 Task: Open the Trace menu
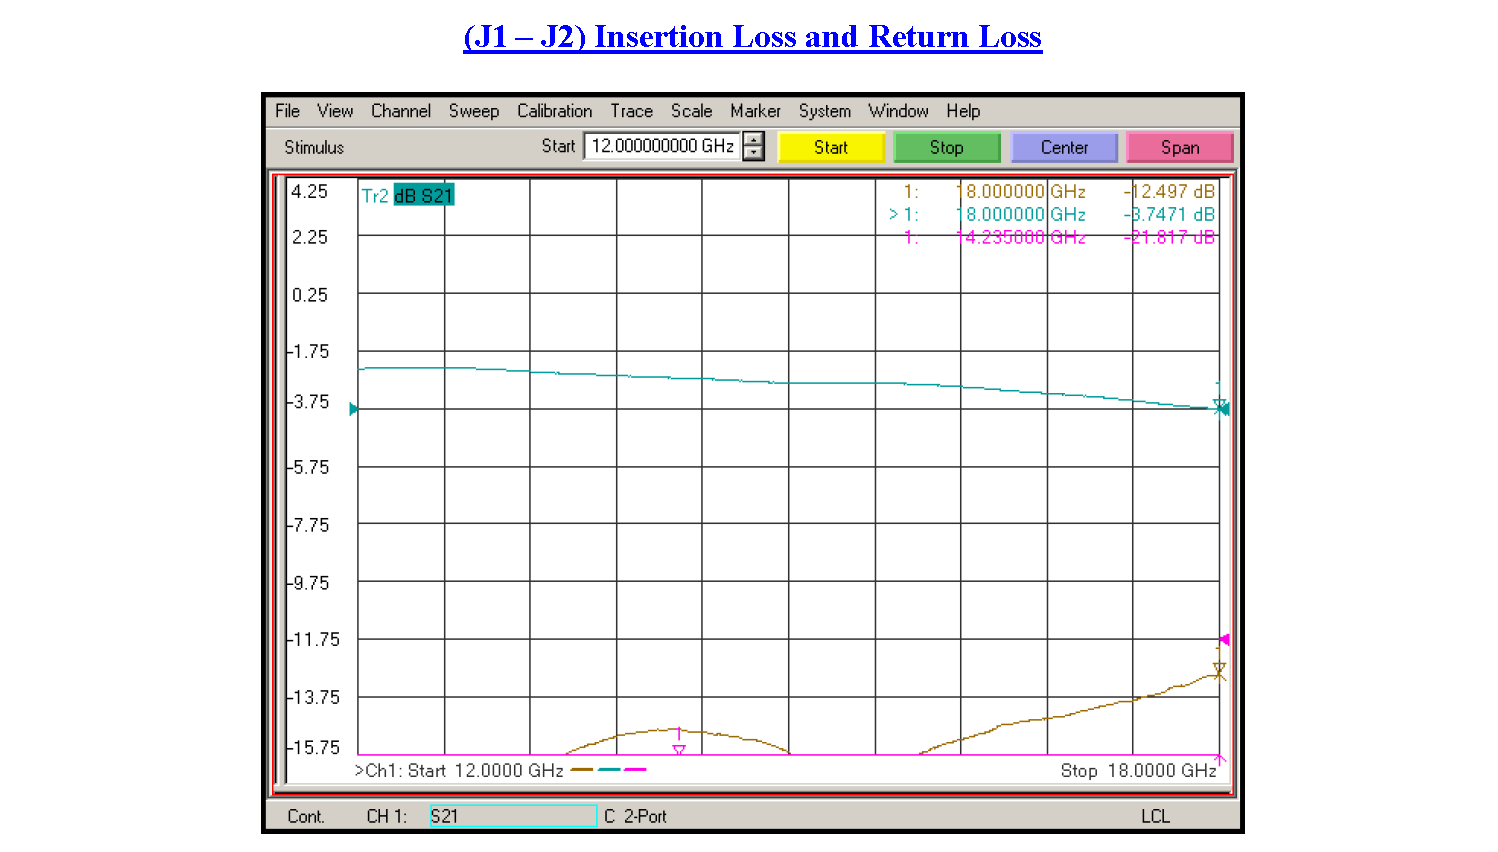(x=631, y=111)
